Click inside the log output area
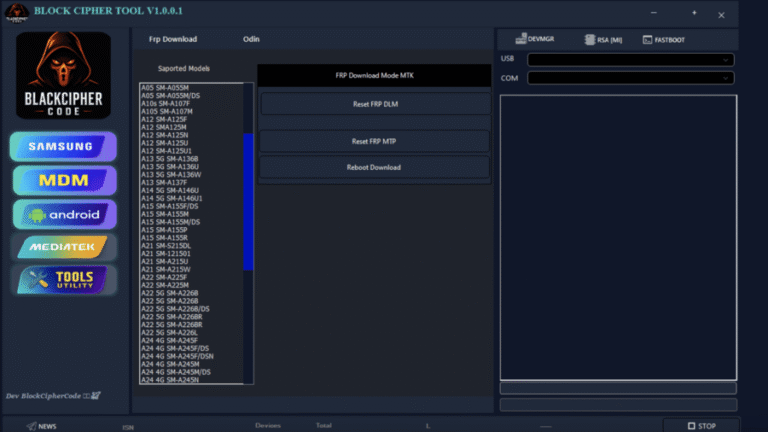 pyautogui.click(x=618, y=238)
